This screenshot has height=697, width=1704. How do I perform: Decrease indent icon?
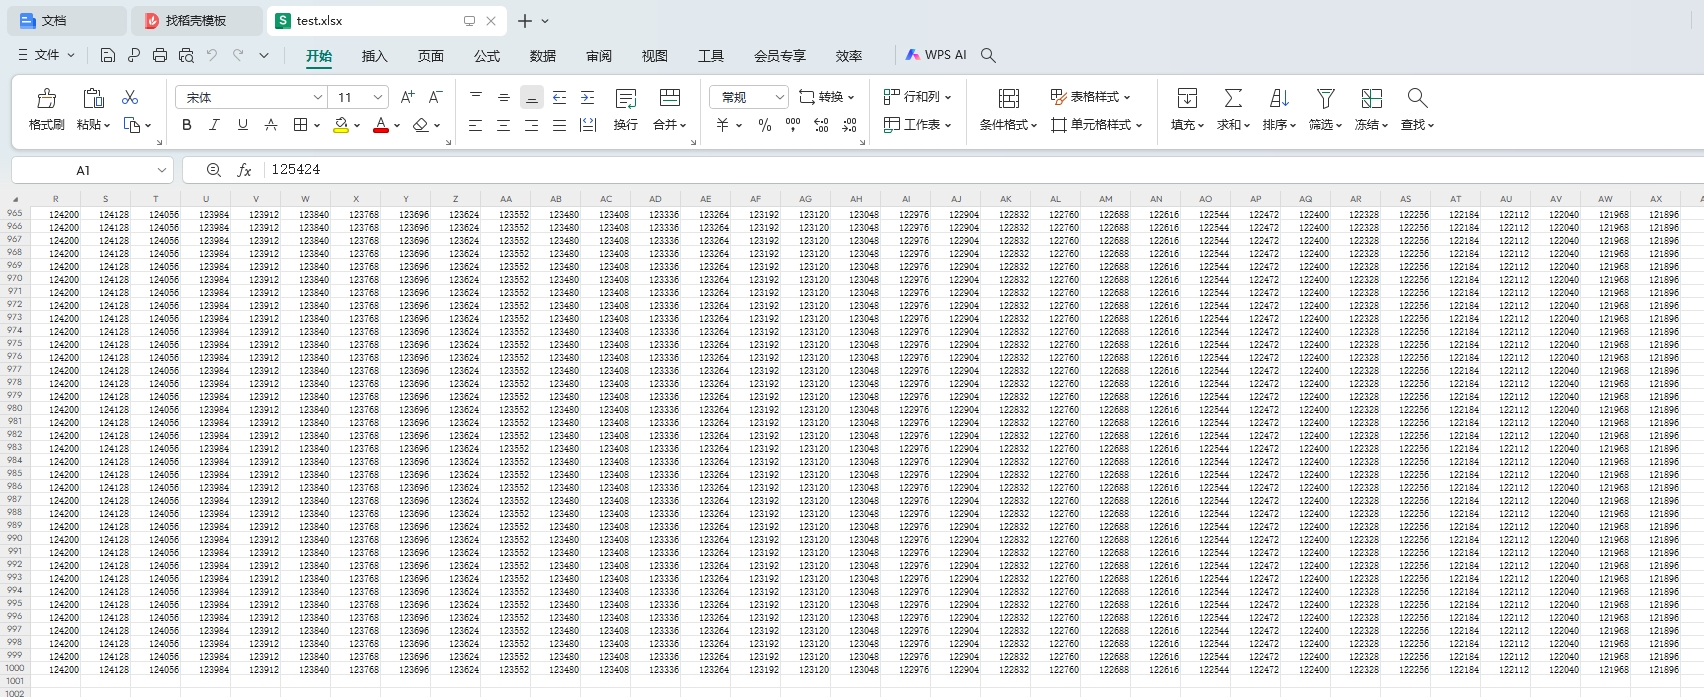pyautogui.click(x=559, y=97)
